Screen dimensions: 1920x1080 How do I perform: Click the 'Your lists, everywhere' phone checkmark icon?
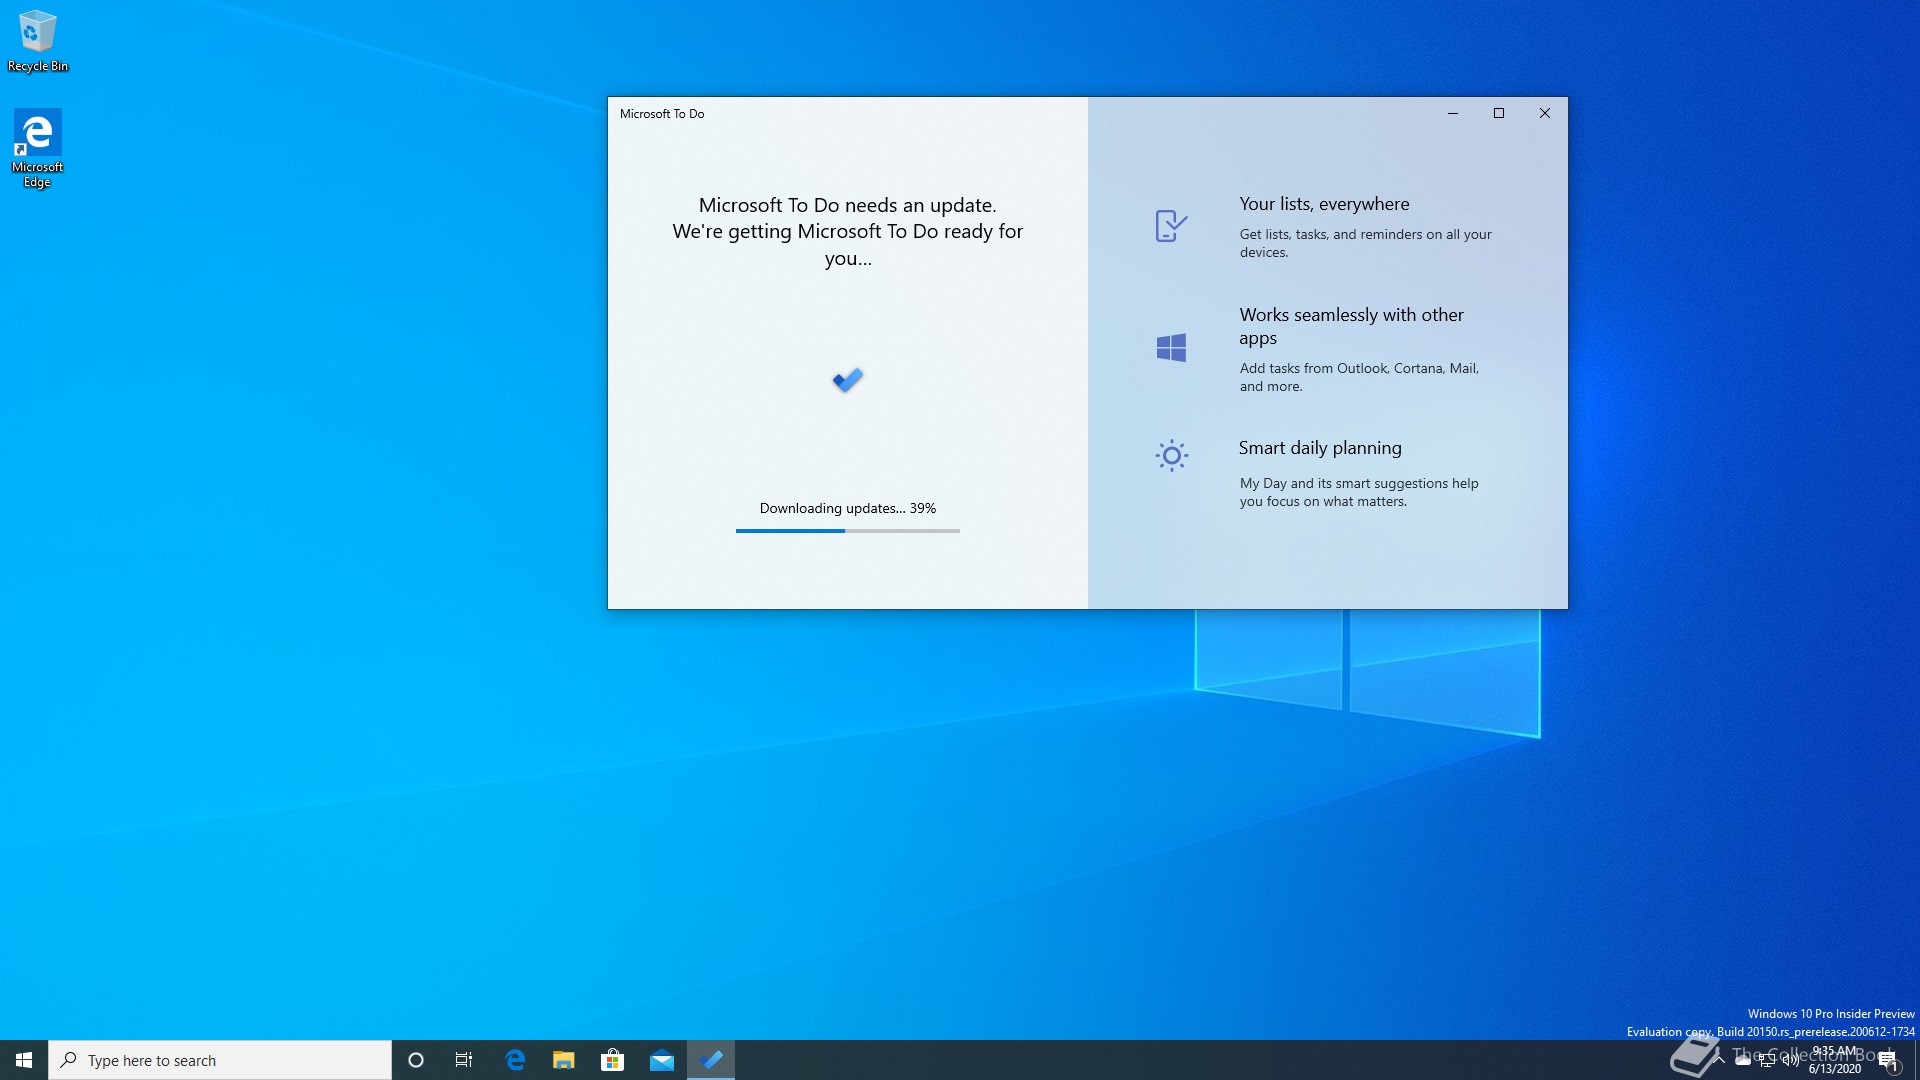point(1171,226)
